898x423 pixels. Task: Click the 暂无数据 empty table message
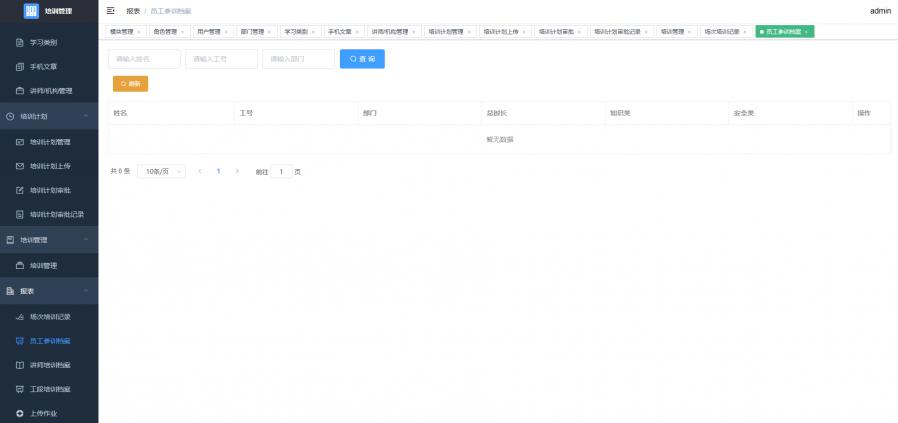click(500, 140)
